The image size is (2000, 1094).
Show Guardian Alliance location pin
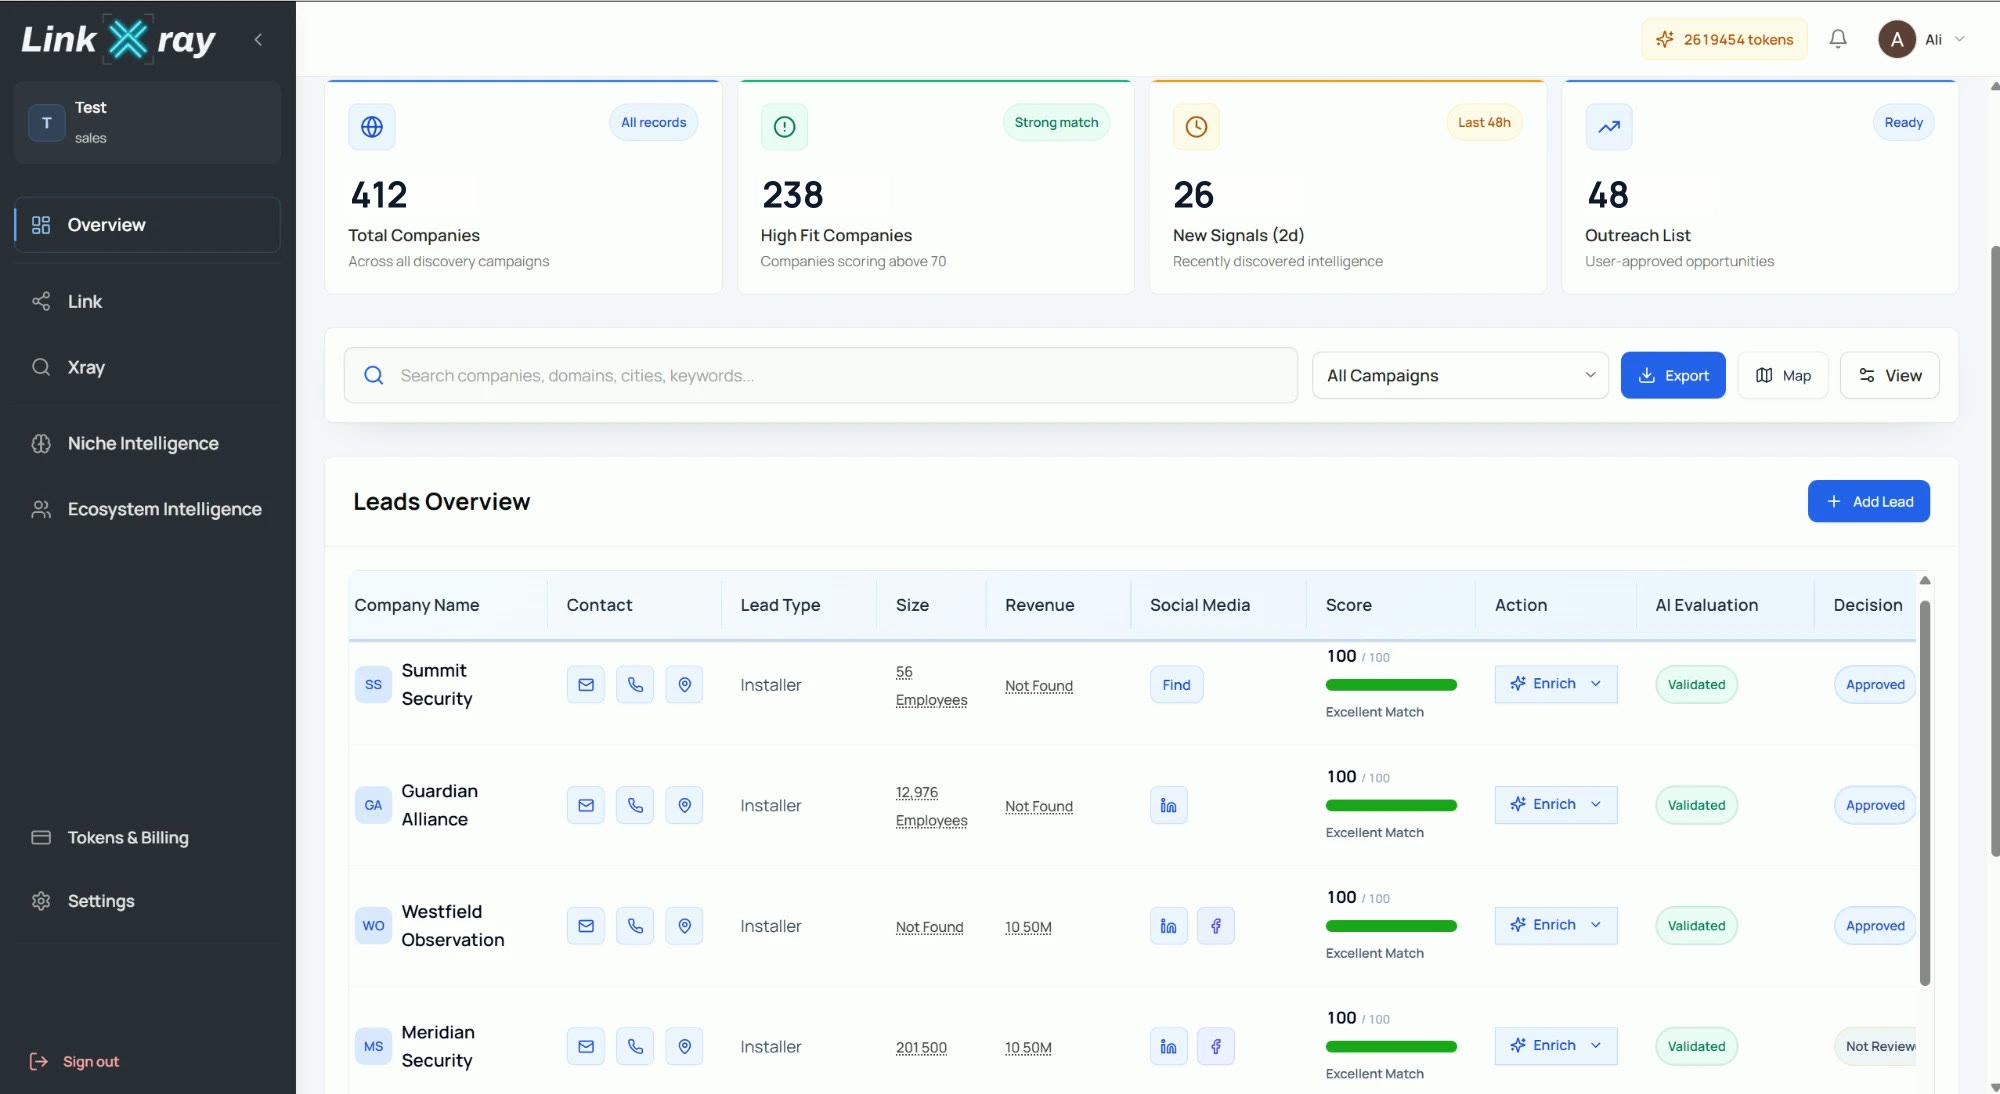click(684, 806)
